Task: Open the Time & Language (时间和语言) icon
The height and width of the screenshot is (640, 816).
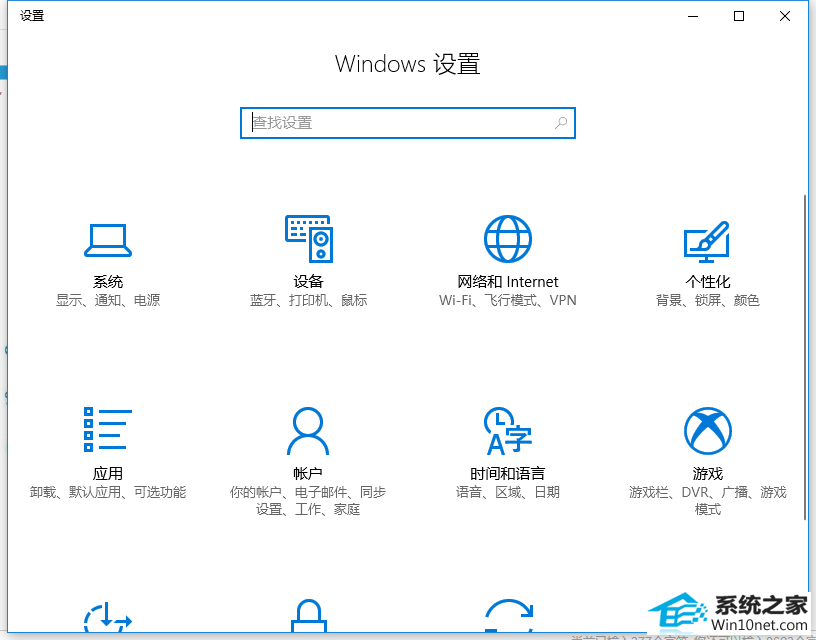Action: pyautogui.click(x=508, y=431)
